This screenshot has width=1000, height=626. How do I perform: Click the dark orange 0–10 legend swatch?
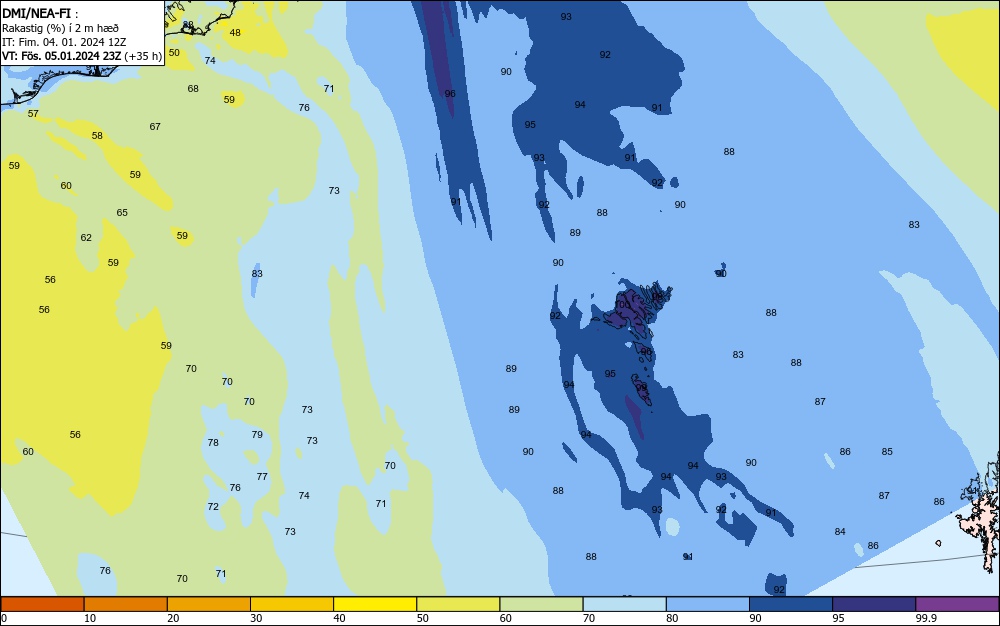[x=42, y=604]
